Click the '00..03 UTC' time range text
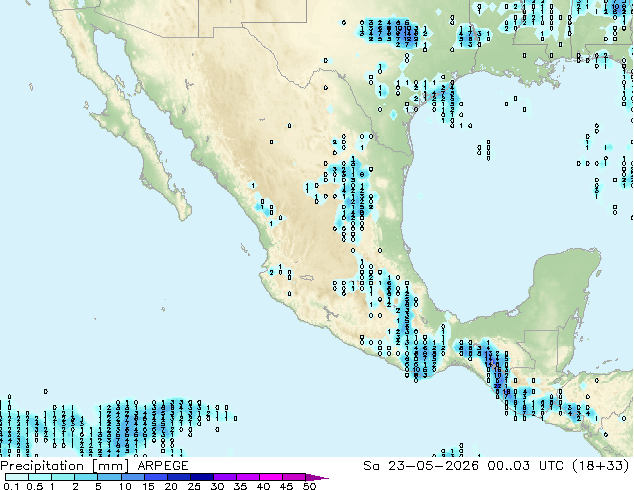634x490 pixels. click(525, 466)
